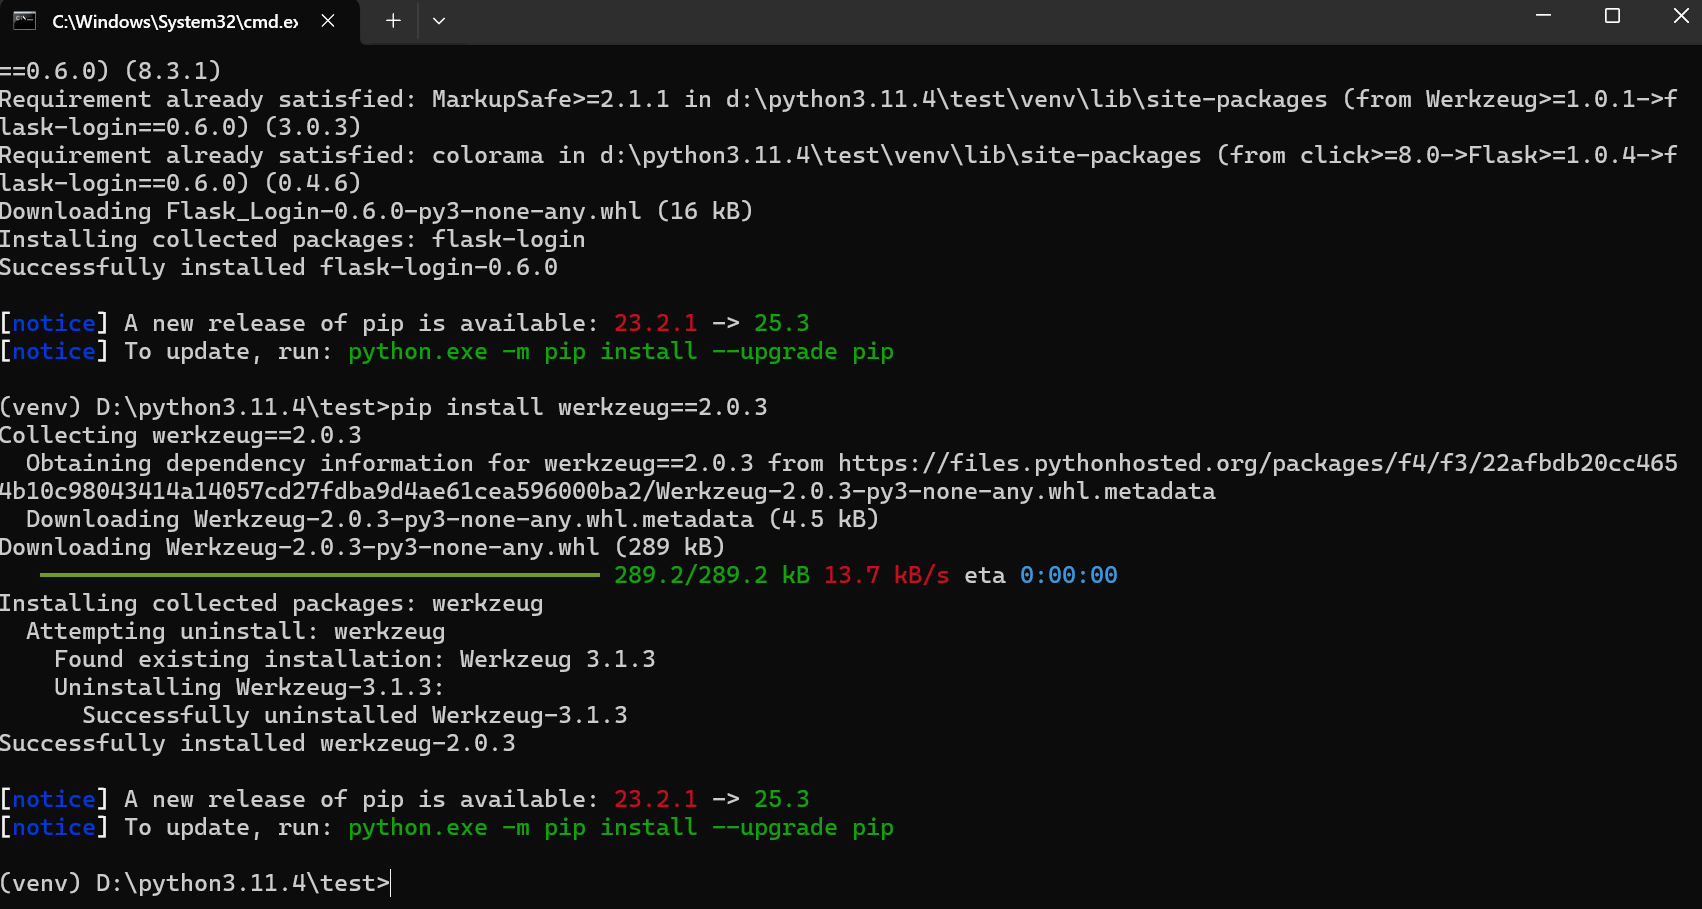Maximize the terminal window
Image resolution: width=1702 pixels, height=909 pixels.
pos(1612,16)
